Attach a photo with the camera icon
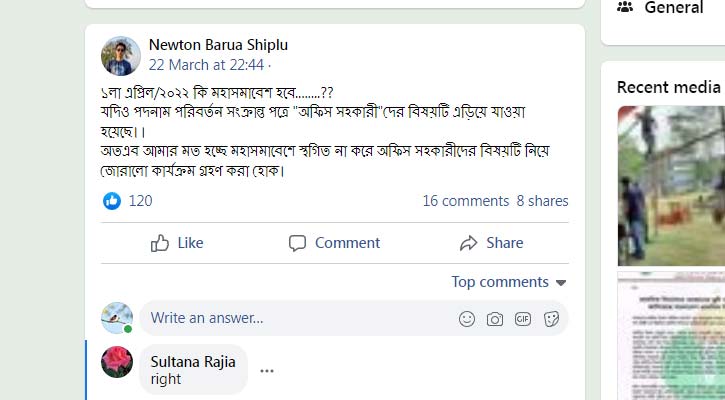 (x=494, y=319)
